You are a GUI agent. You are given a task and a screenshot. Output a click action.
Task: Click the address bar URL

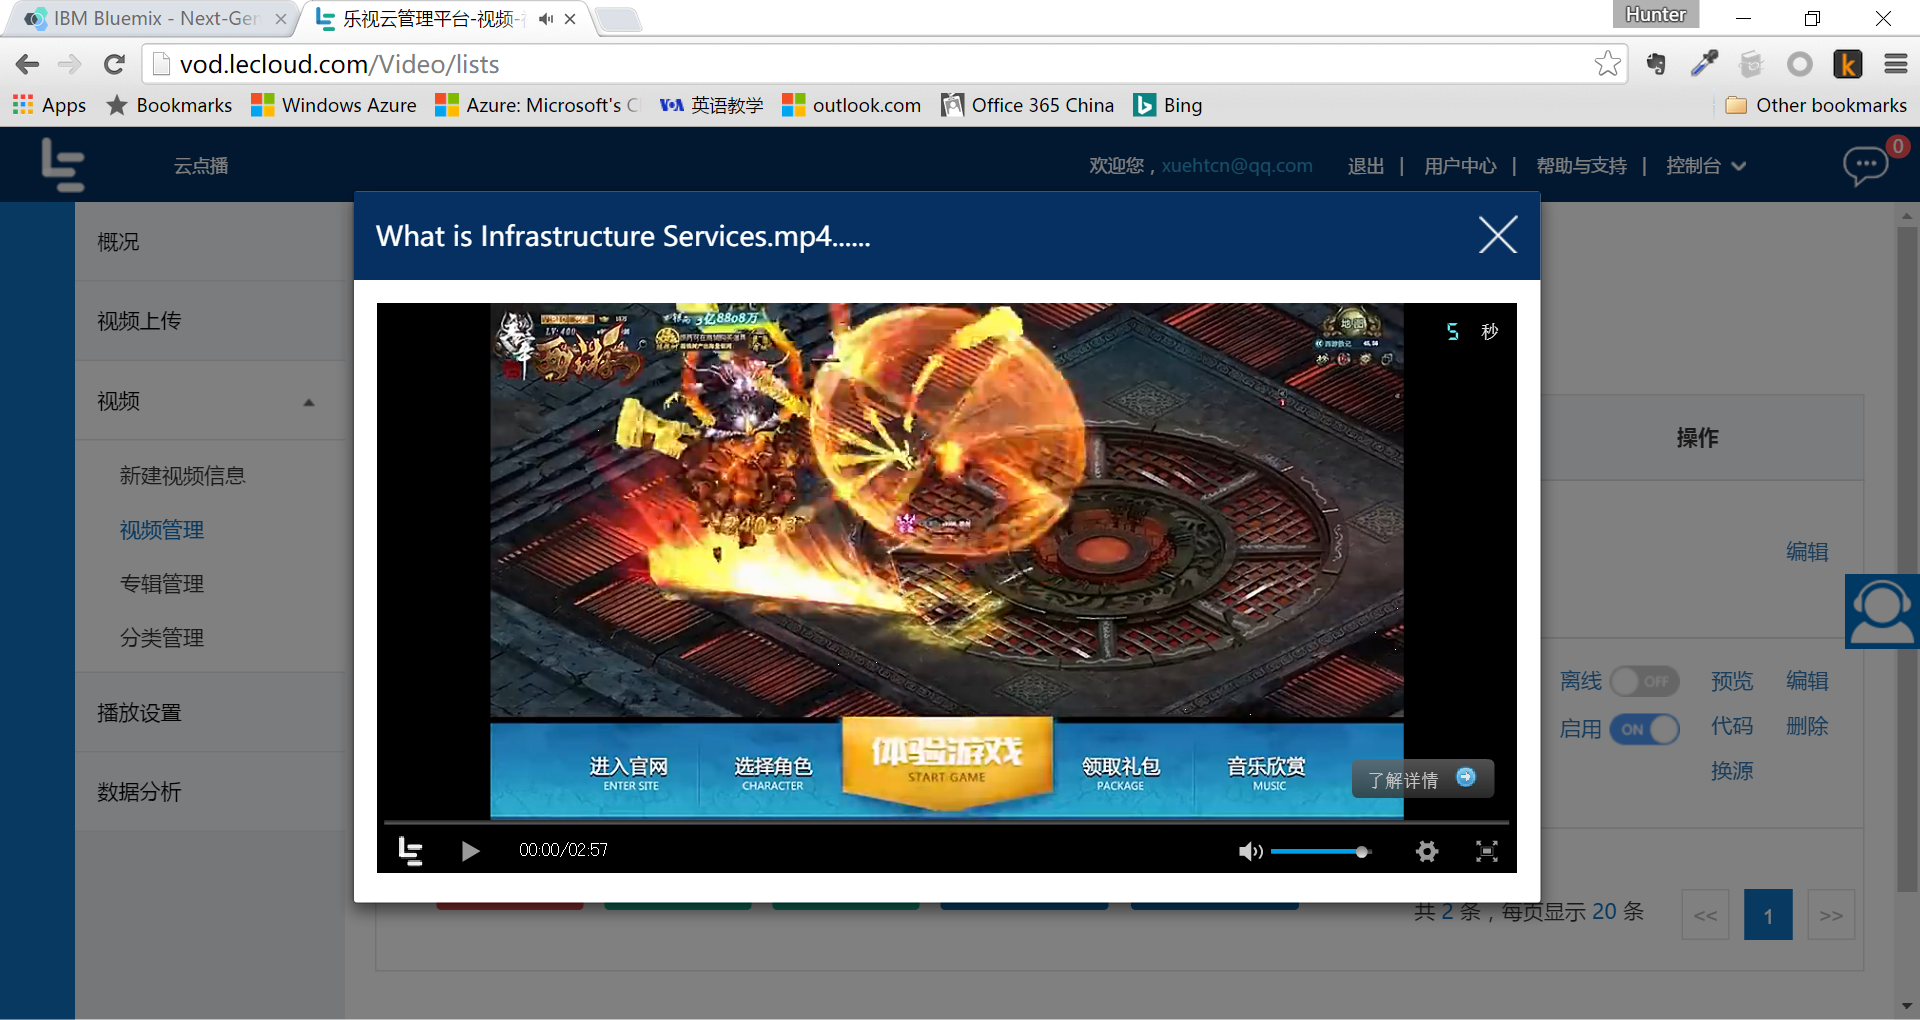tap(339, 64)
